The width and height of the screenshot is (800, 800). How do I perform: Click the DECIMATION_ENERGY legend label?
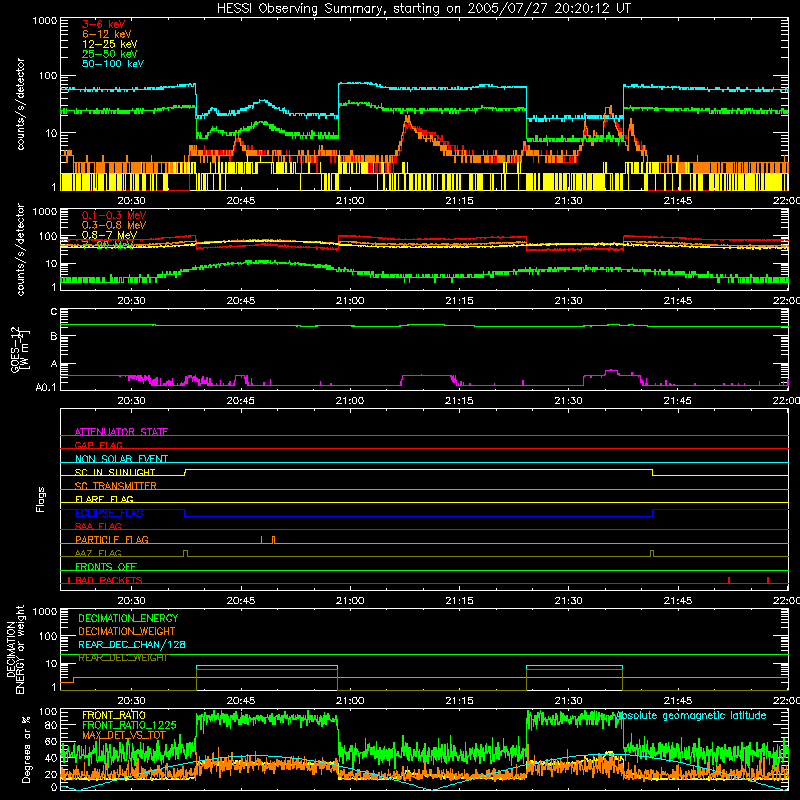point(128,618)
